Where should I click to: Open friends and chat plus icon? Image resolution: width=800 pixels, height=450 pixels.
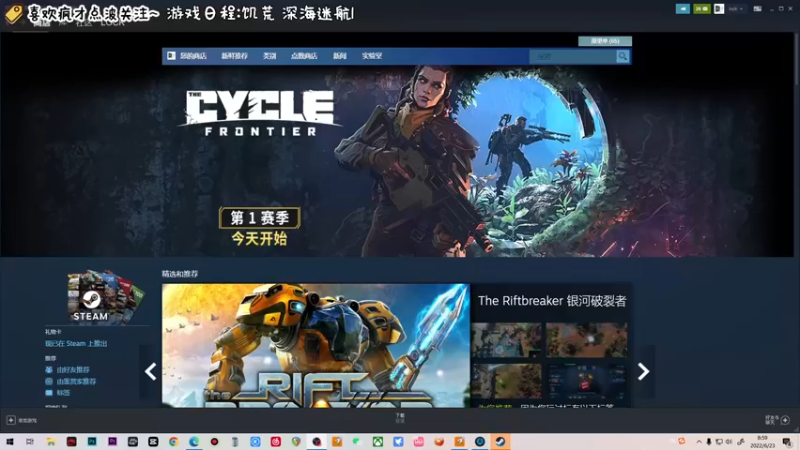pos(785,420)
